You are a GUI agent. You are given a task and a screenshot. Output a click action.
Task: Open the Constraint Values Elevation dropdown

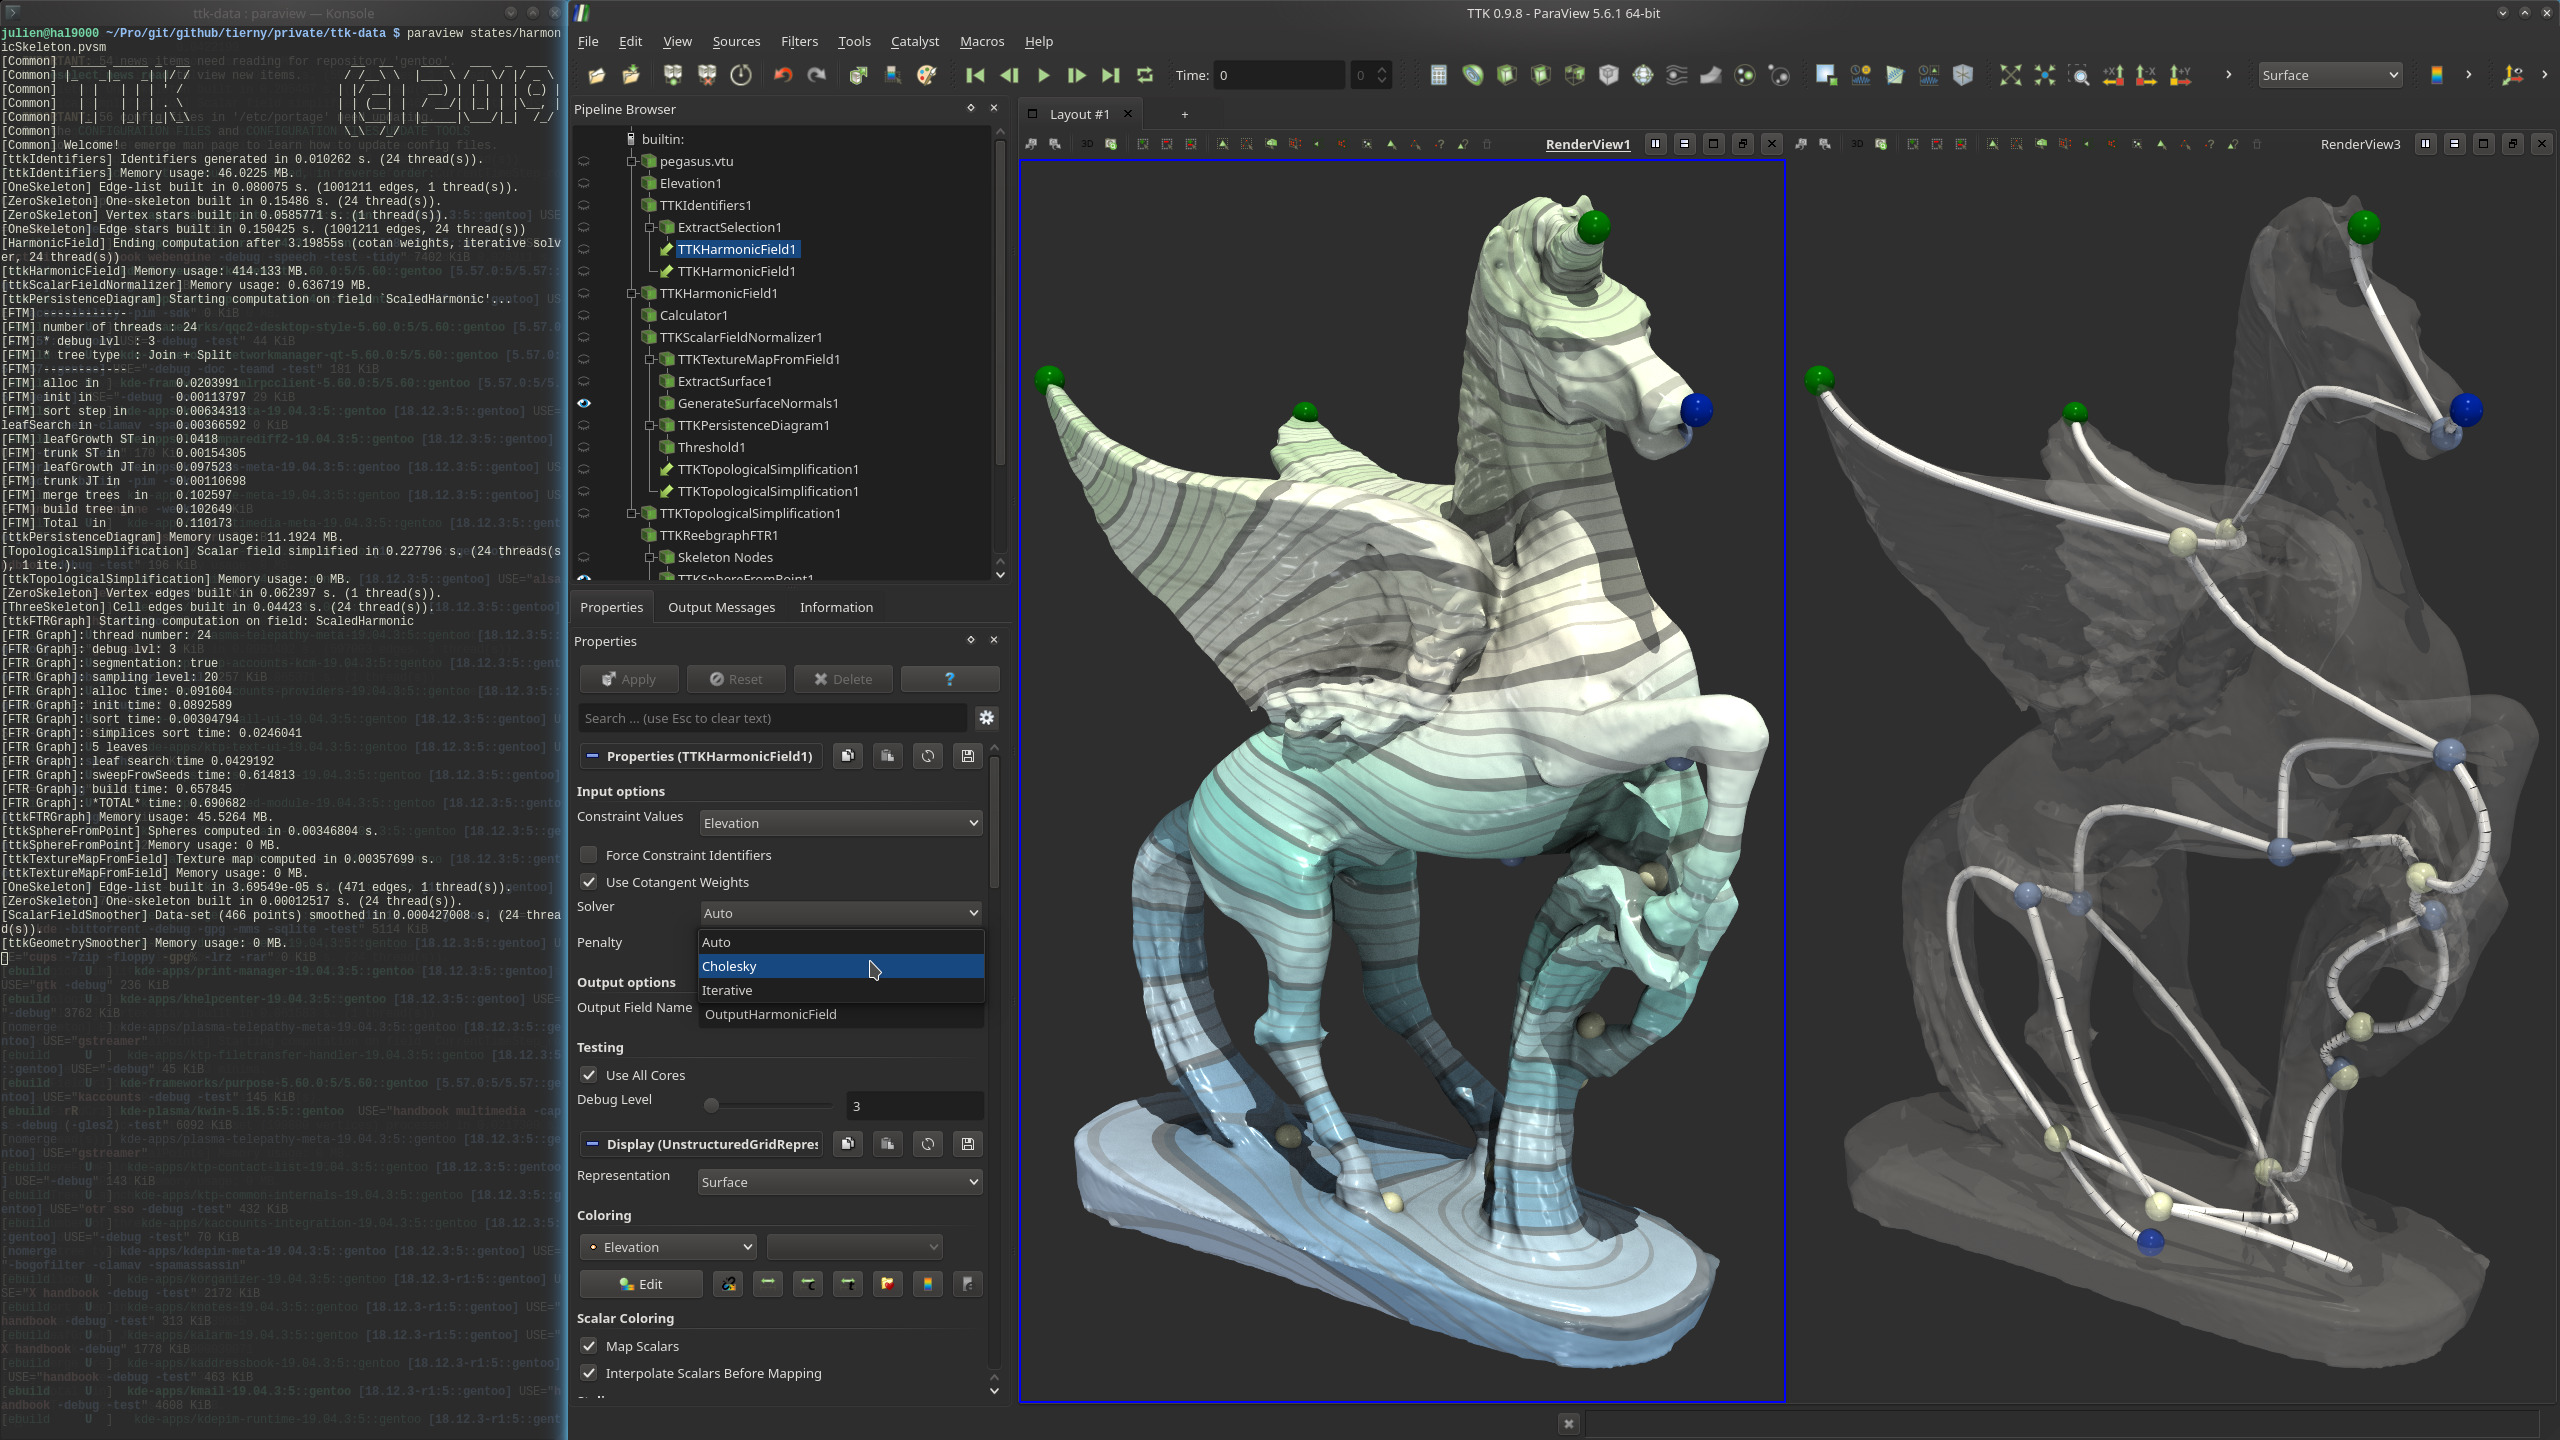point(841,823)
